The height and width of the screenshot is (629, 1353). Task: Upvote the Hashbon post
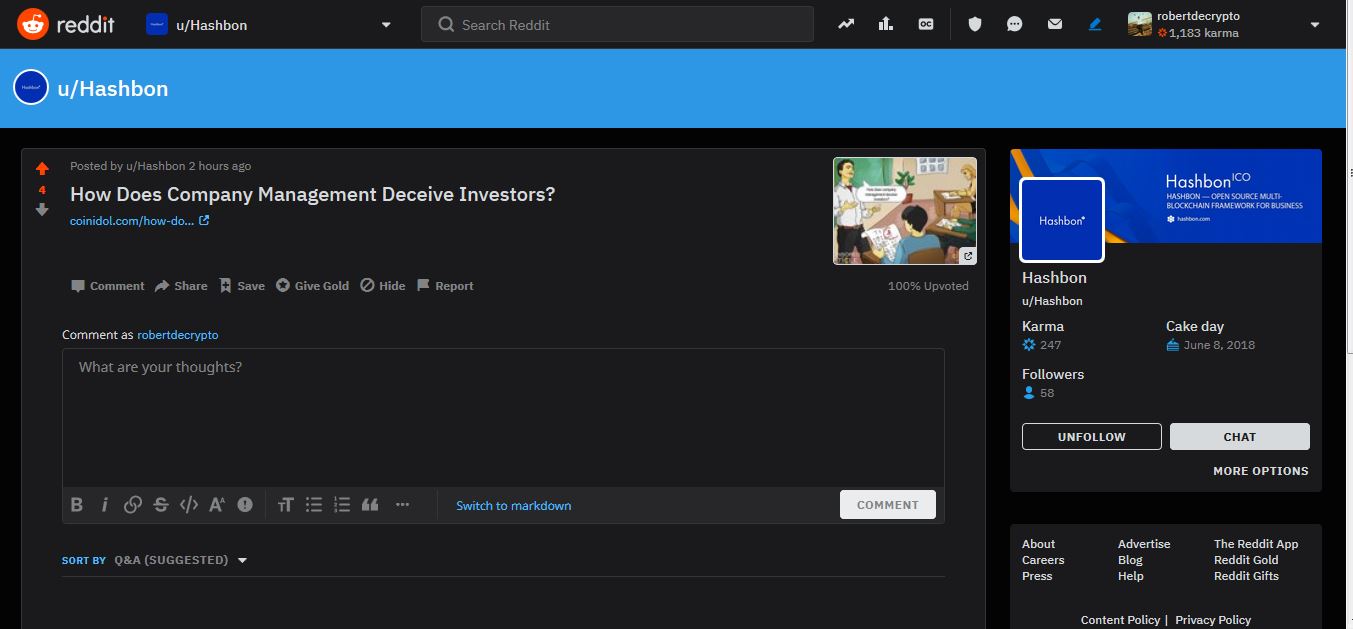point(42,169)
